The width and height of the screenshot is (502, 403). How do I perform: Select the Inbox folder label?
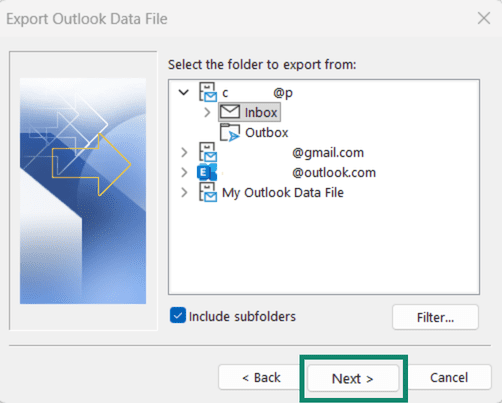click(x=261, y=113)
